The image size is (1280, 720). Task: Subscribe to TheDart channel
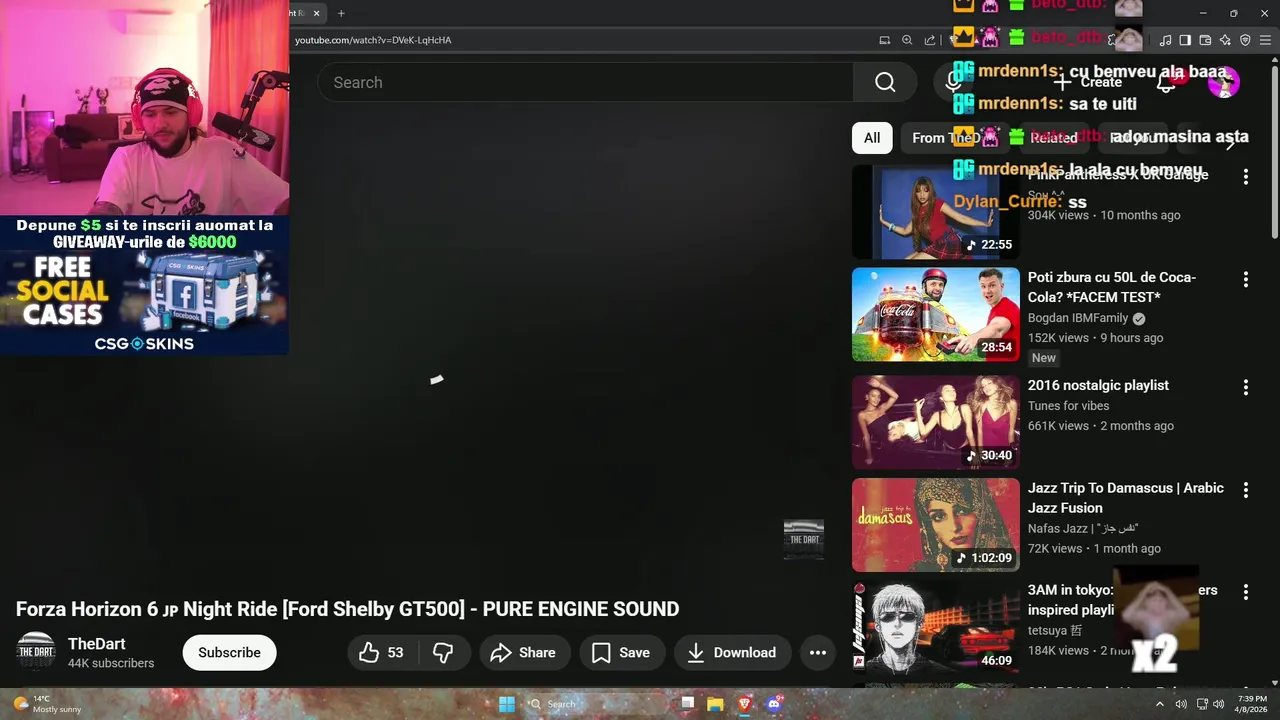(x=229, y=653)
